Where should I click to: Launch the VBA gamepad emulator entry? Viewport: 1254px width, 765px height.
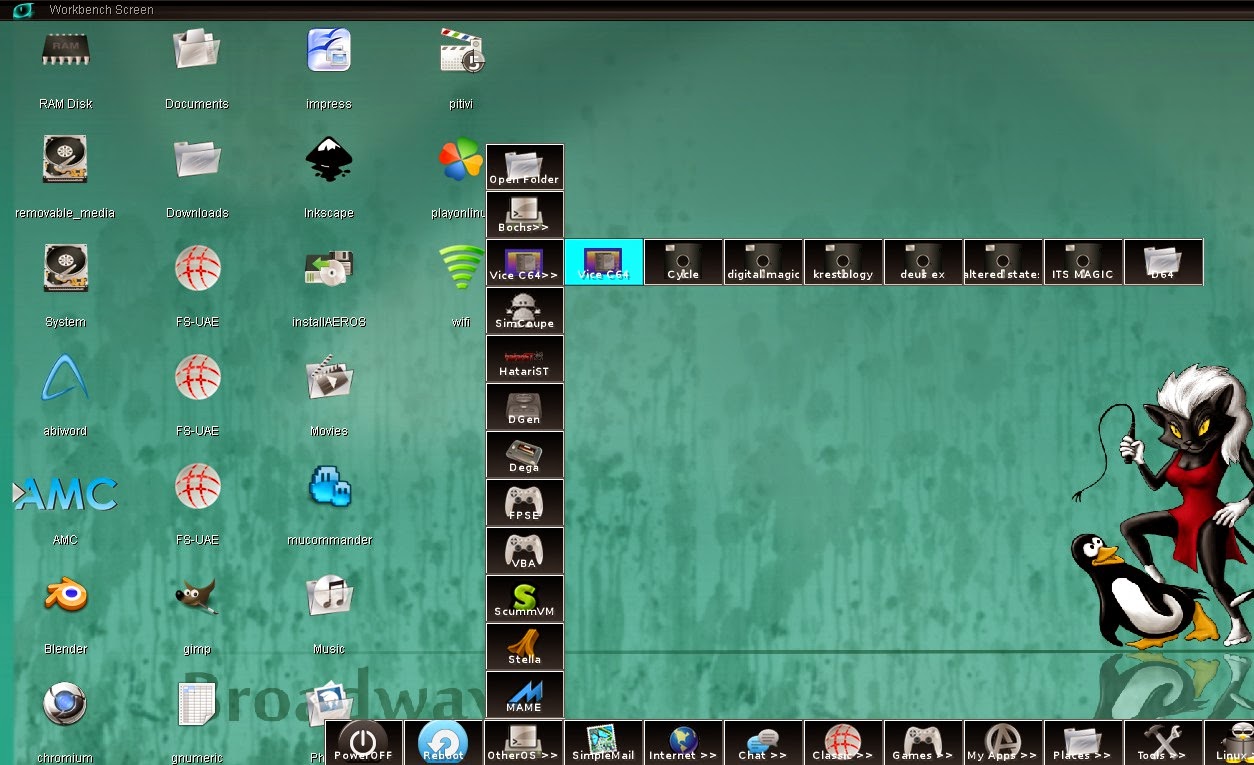coord(525,551)
